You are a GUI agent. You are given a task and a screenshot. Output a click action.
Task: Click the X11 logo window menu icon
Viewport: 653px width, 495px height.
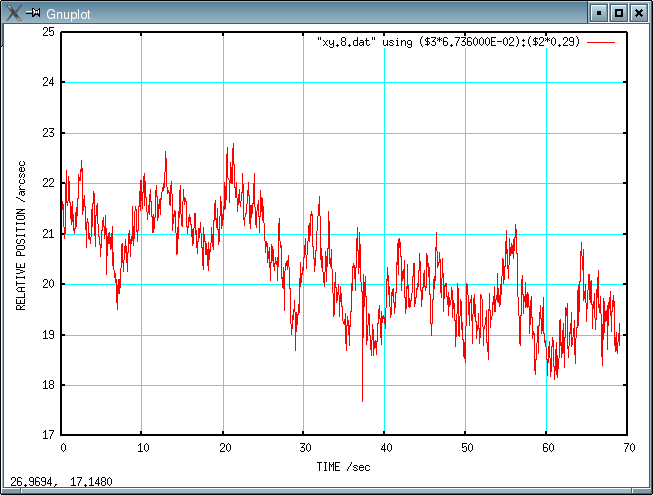click(x=13, y=13)
